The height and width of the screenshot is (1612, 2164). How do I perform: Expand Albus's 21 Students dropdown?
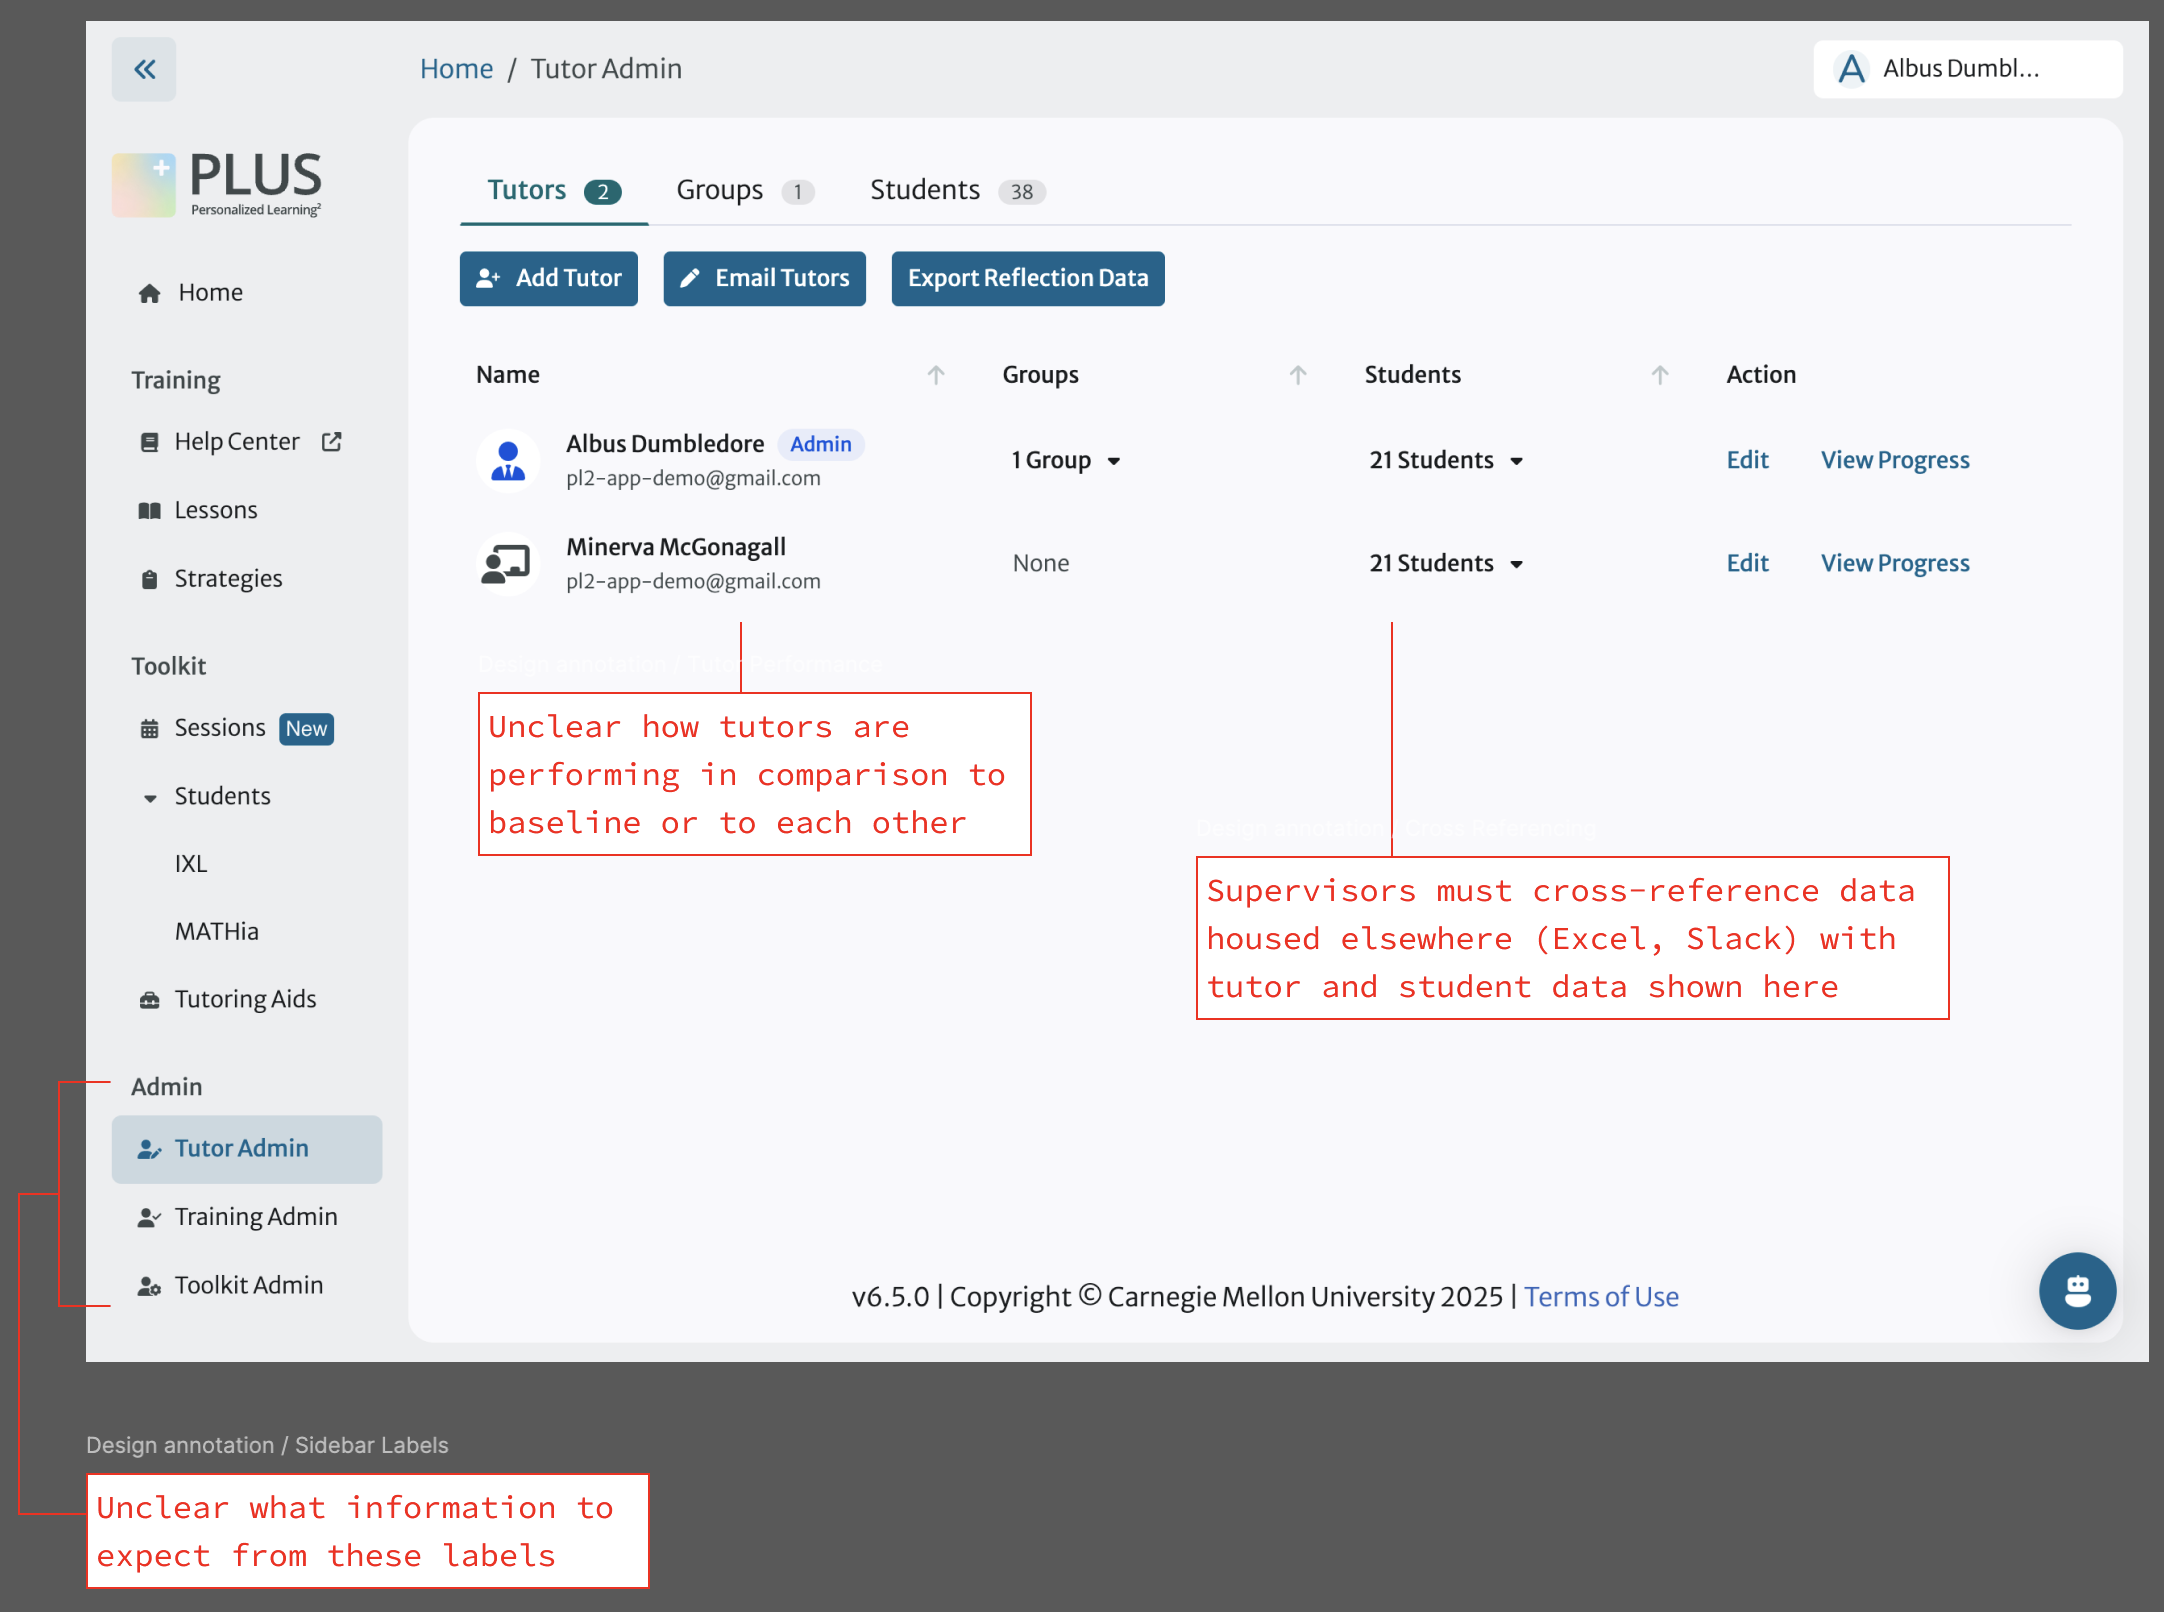(1446, 460)
